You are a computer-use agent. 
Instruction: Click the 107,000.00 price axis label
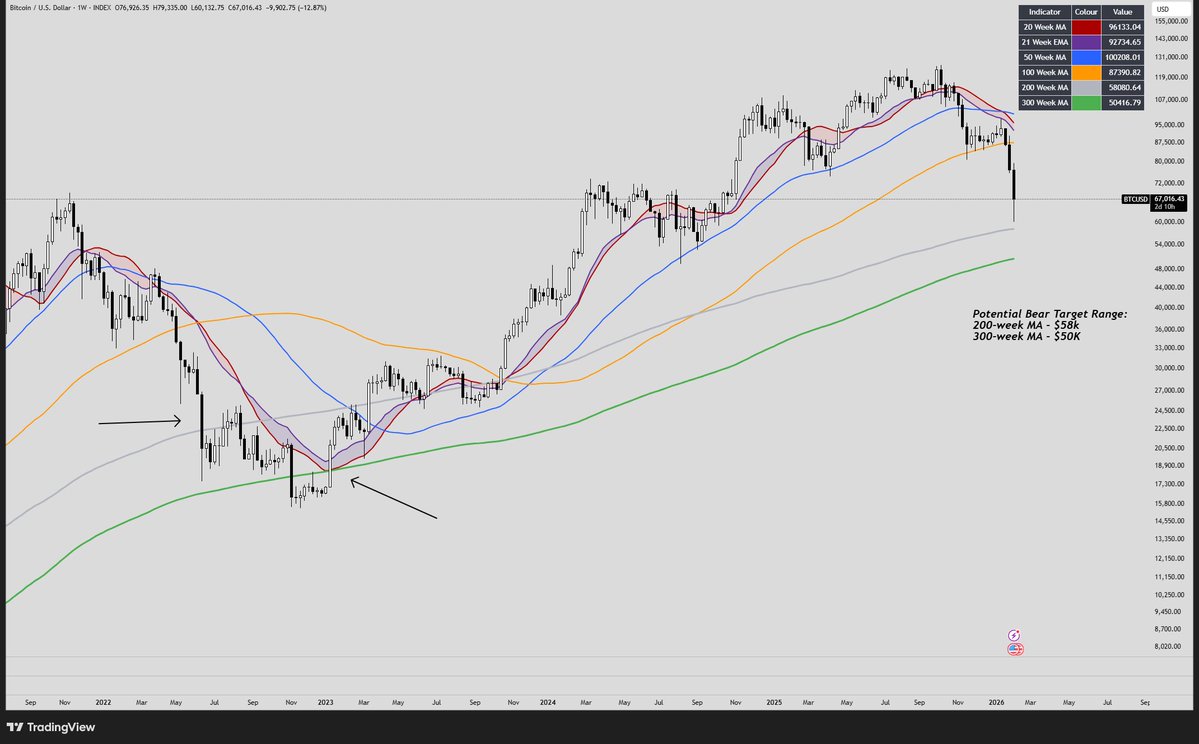[1171, 99]
